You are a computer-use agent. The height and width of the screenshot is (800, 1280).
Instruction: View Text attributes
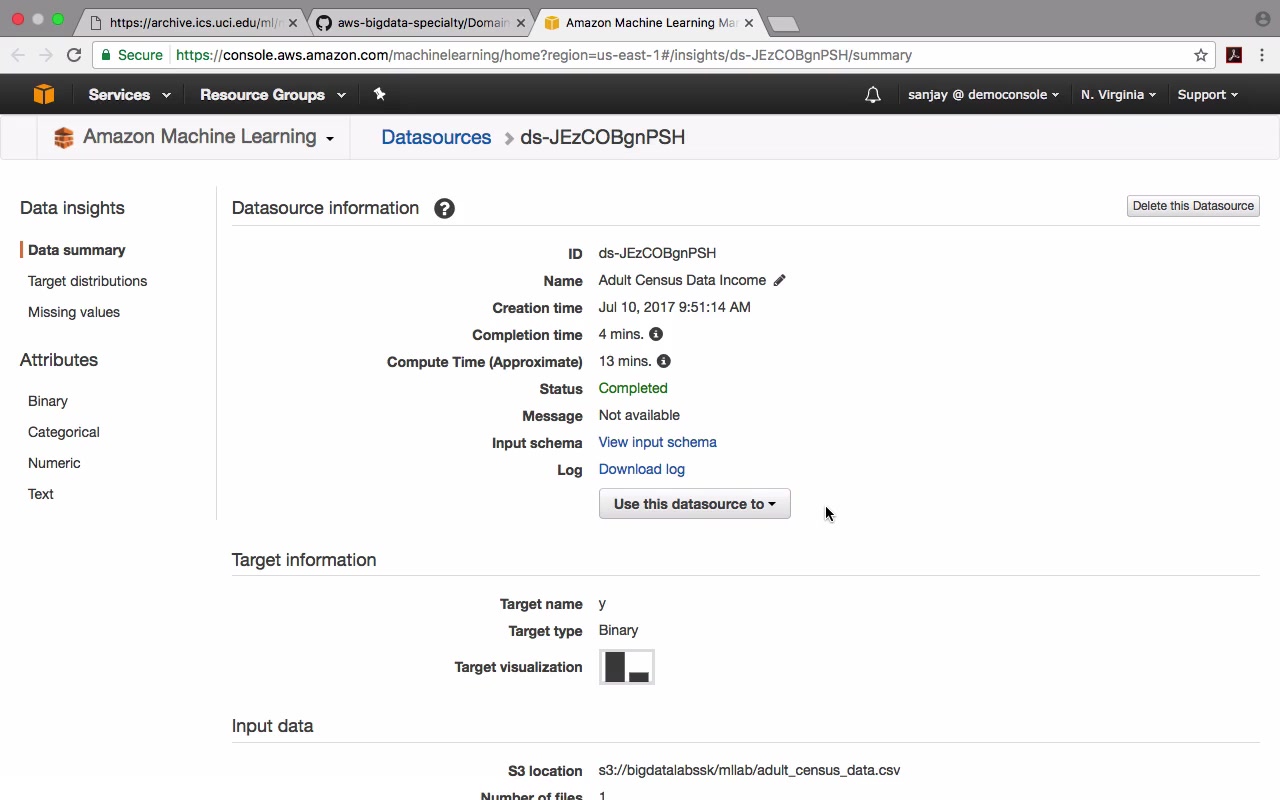41,494
